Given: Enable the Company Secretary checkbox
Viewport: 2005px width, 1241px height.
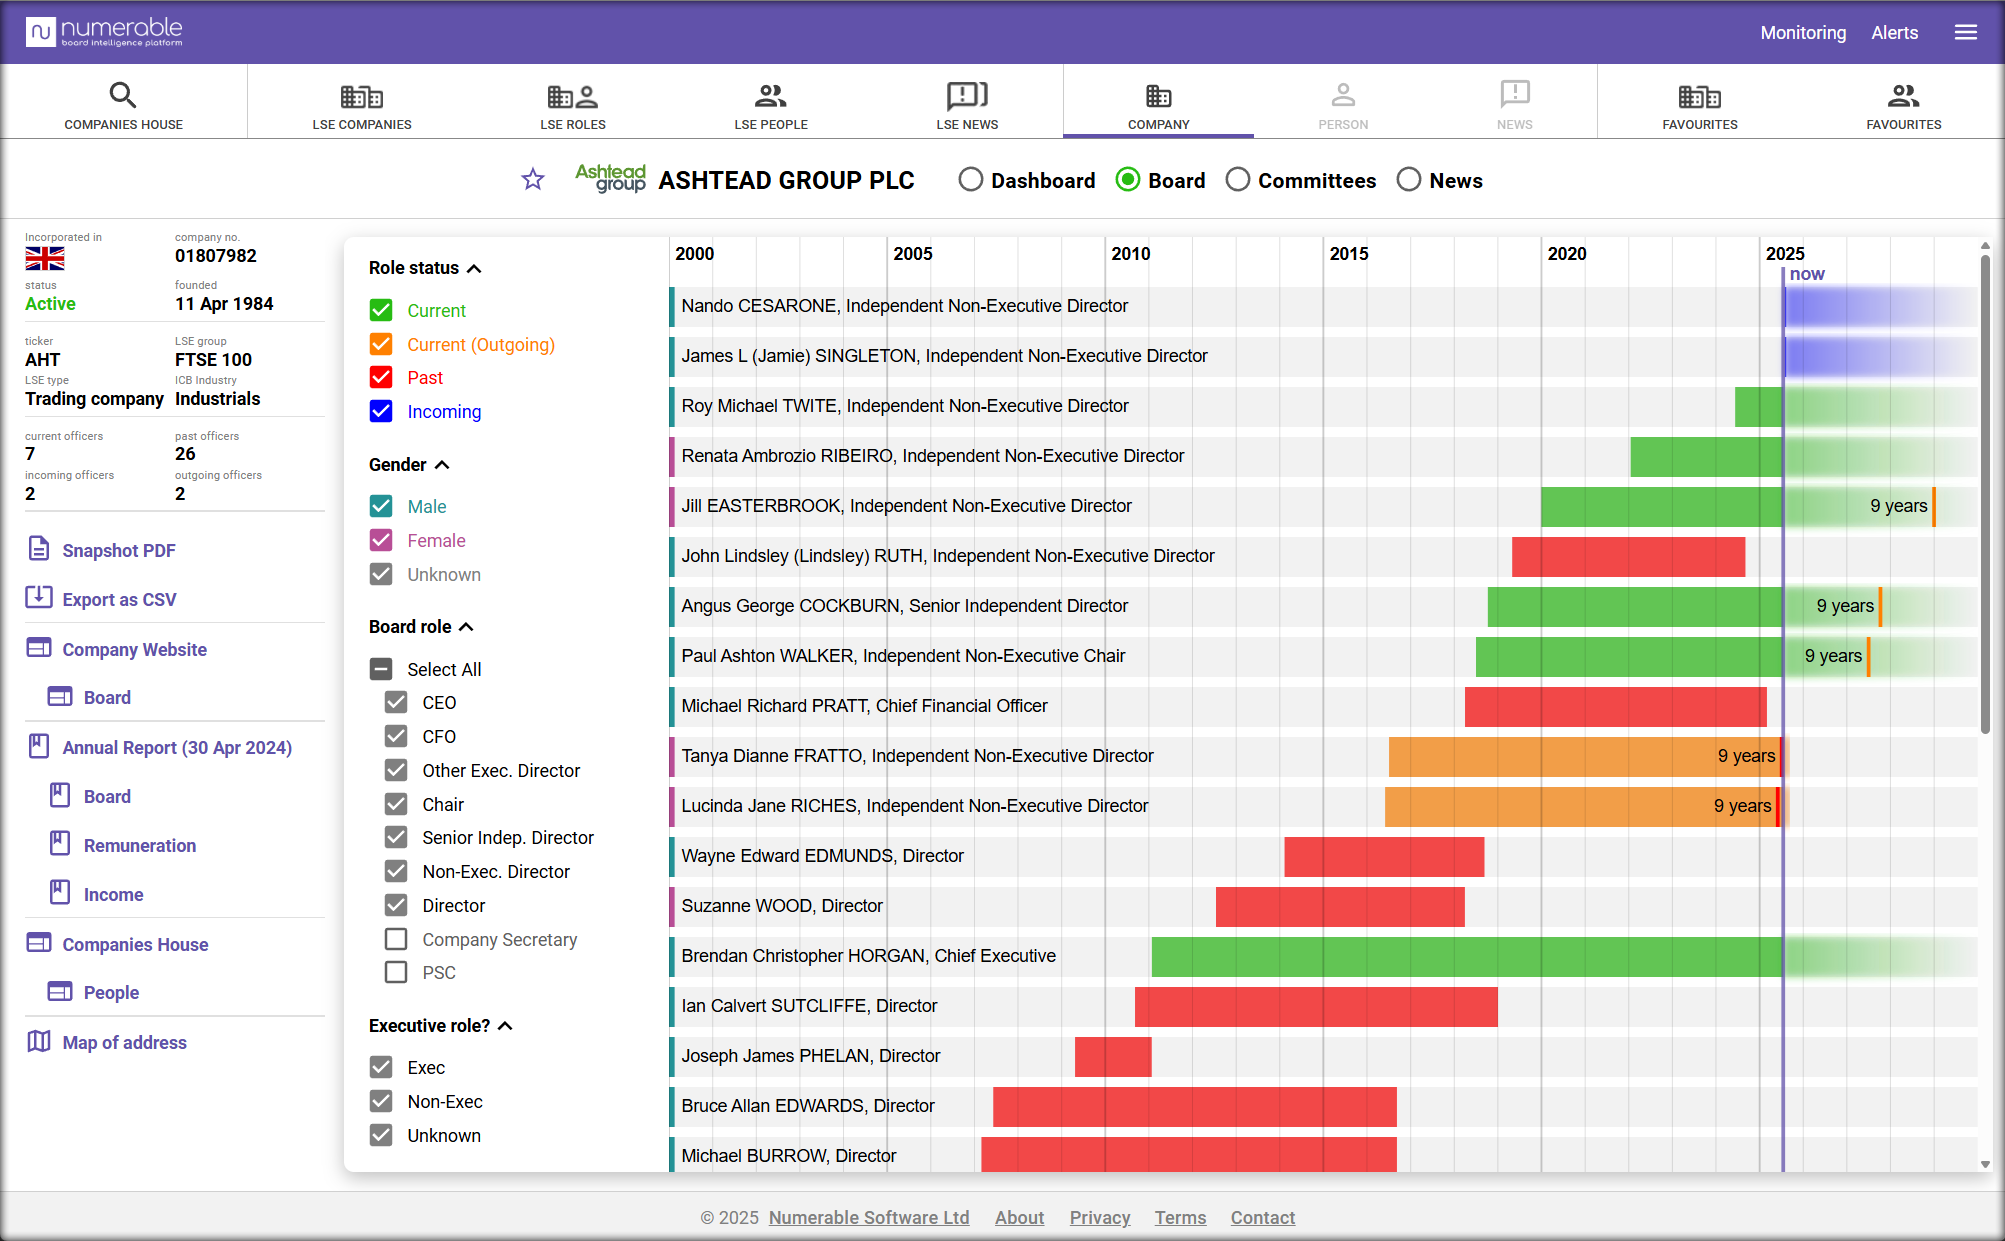Looking at the screenshot, I should [396, 939].
